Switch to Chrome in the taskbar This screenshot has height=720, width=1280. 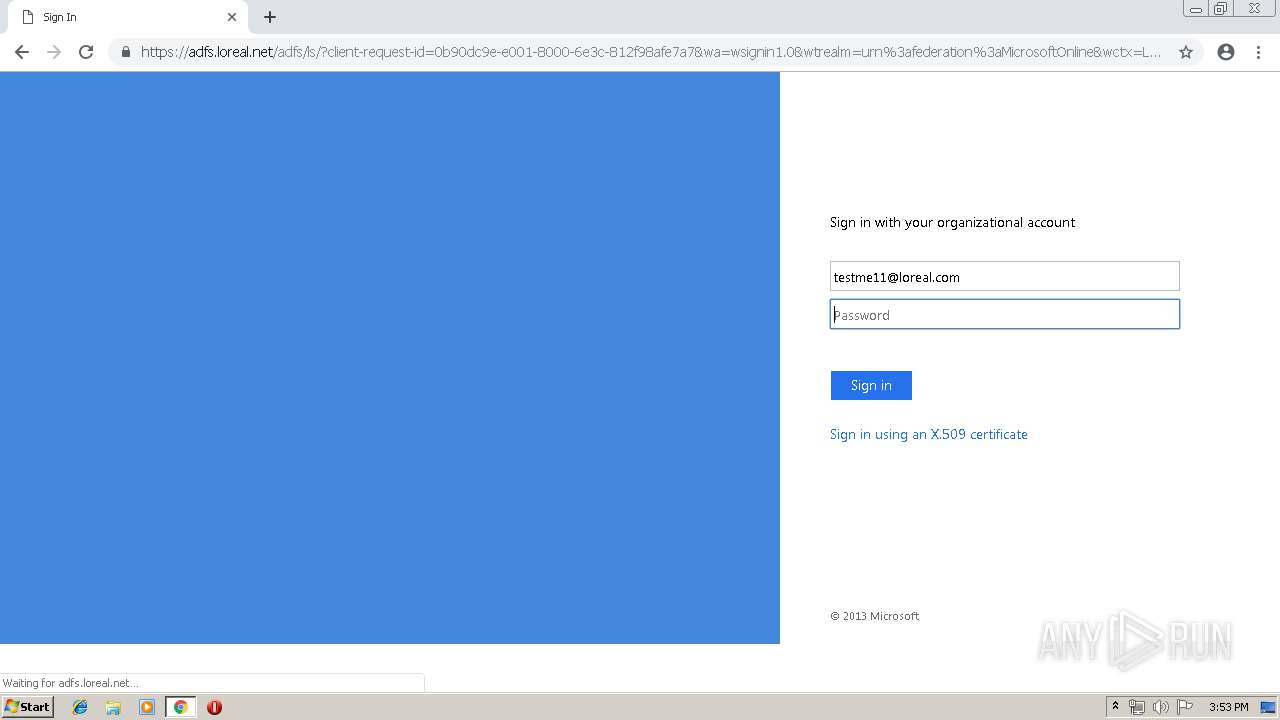pos(180,707)
